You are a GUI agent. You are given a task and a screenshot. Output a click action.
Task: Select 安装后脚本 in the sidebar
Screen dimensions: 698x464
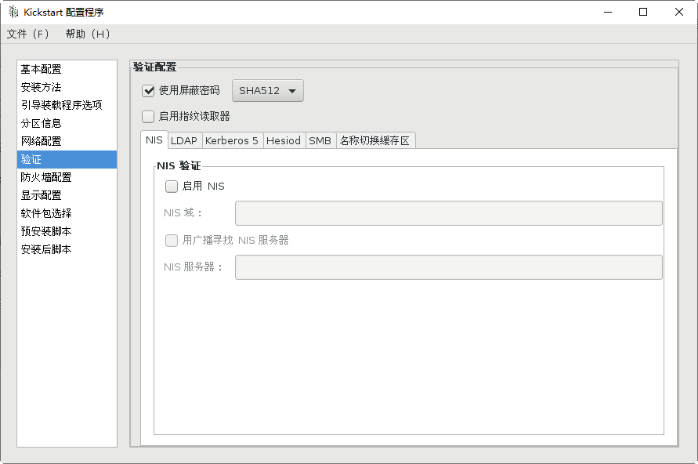point(67,249)
